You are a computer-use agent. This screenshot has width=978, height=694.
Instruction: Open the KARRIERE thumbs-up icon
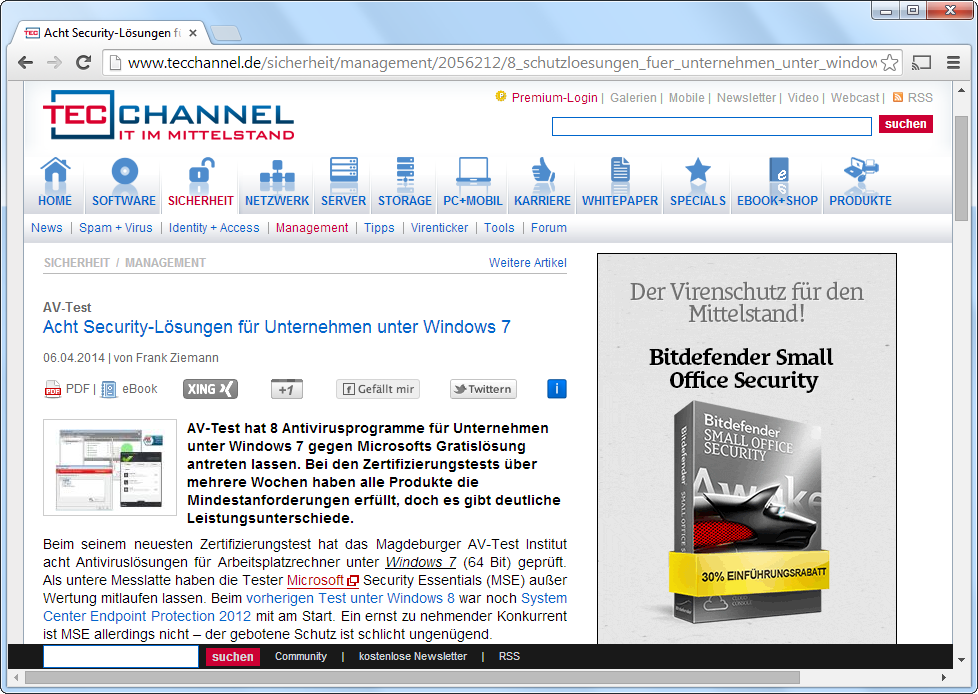click(x=542, y=174)
